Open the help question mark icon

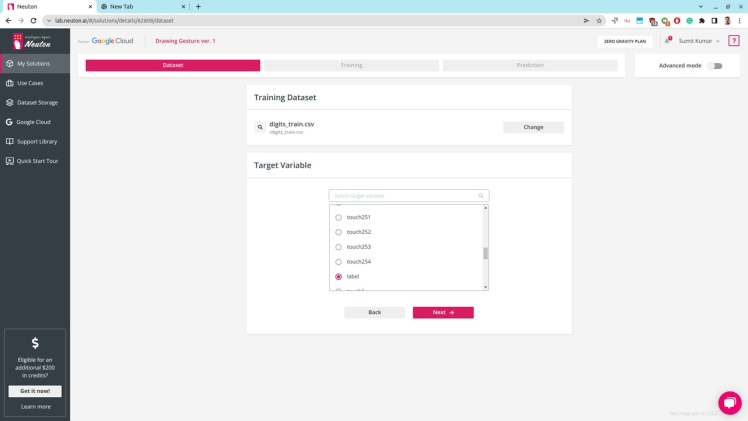point(734,41)
